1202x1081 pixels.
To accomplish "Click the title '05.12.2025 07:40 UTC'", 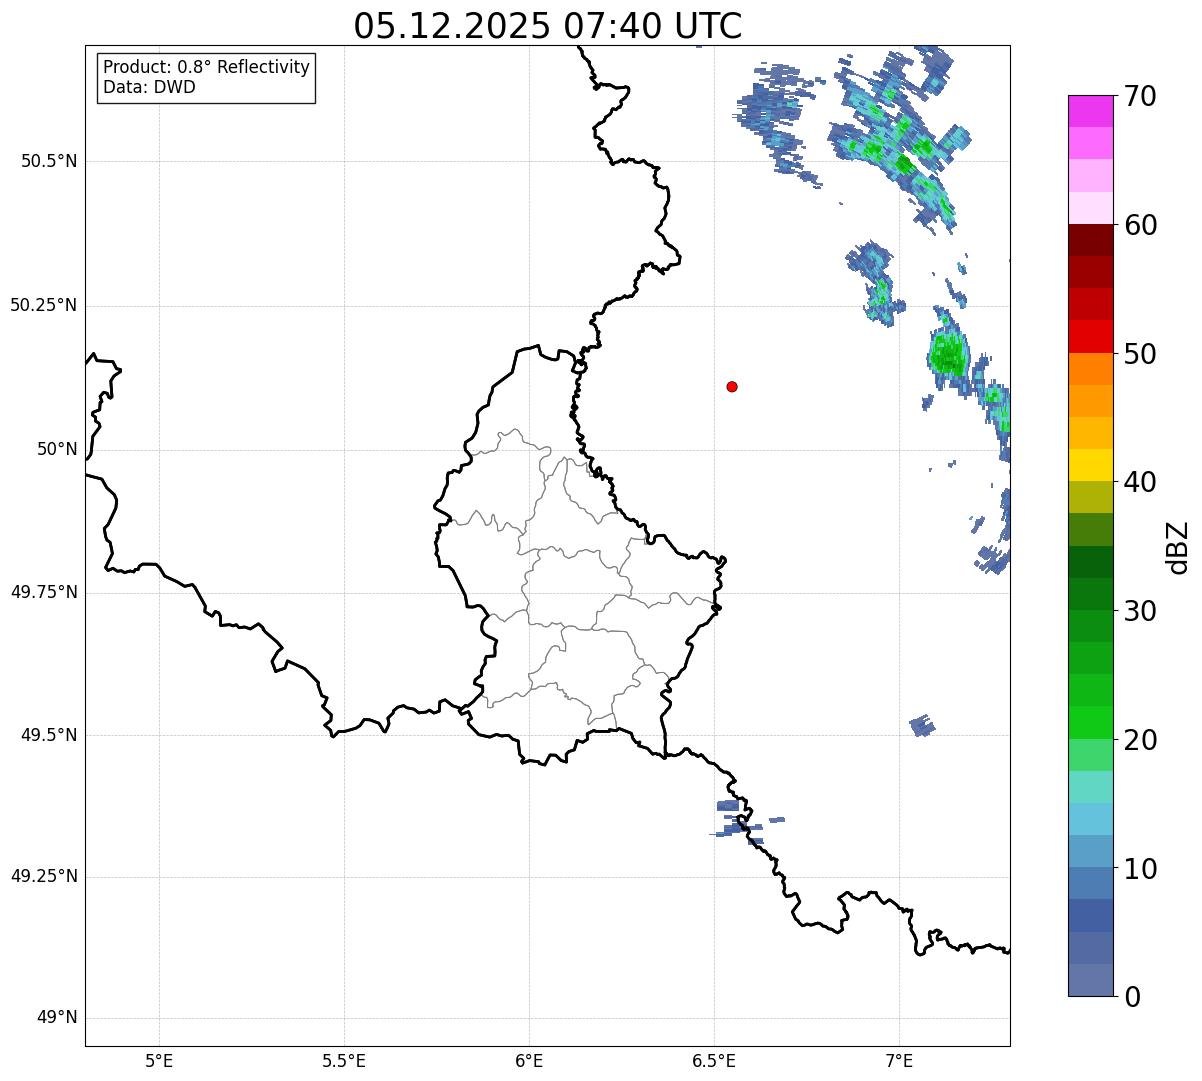I will 548,25.
